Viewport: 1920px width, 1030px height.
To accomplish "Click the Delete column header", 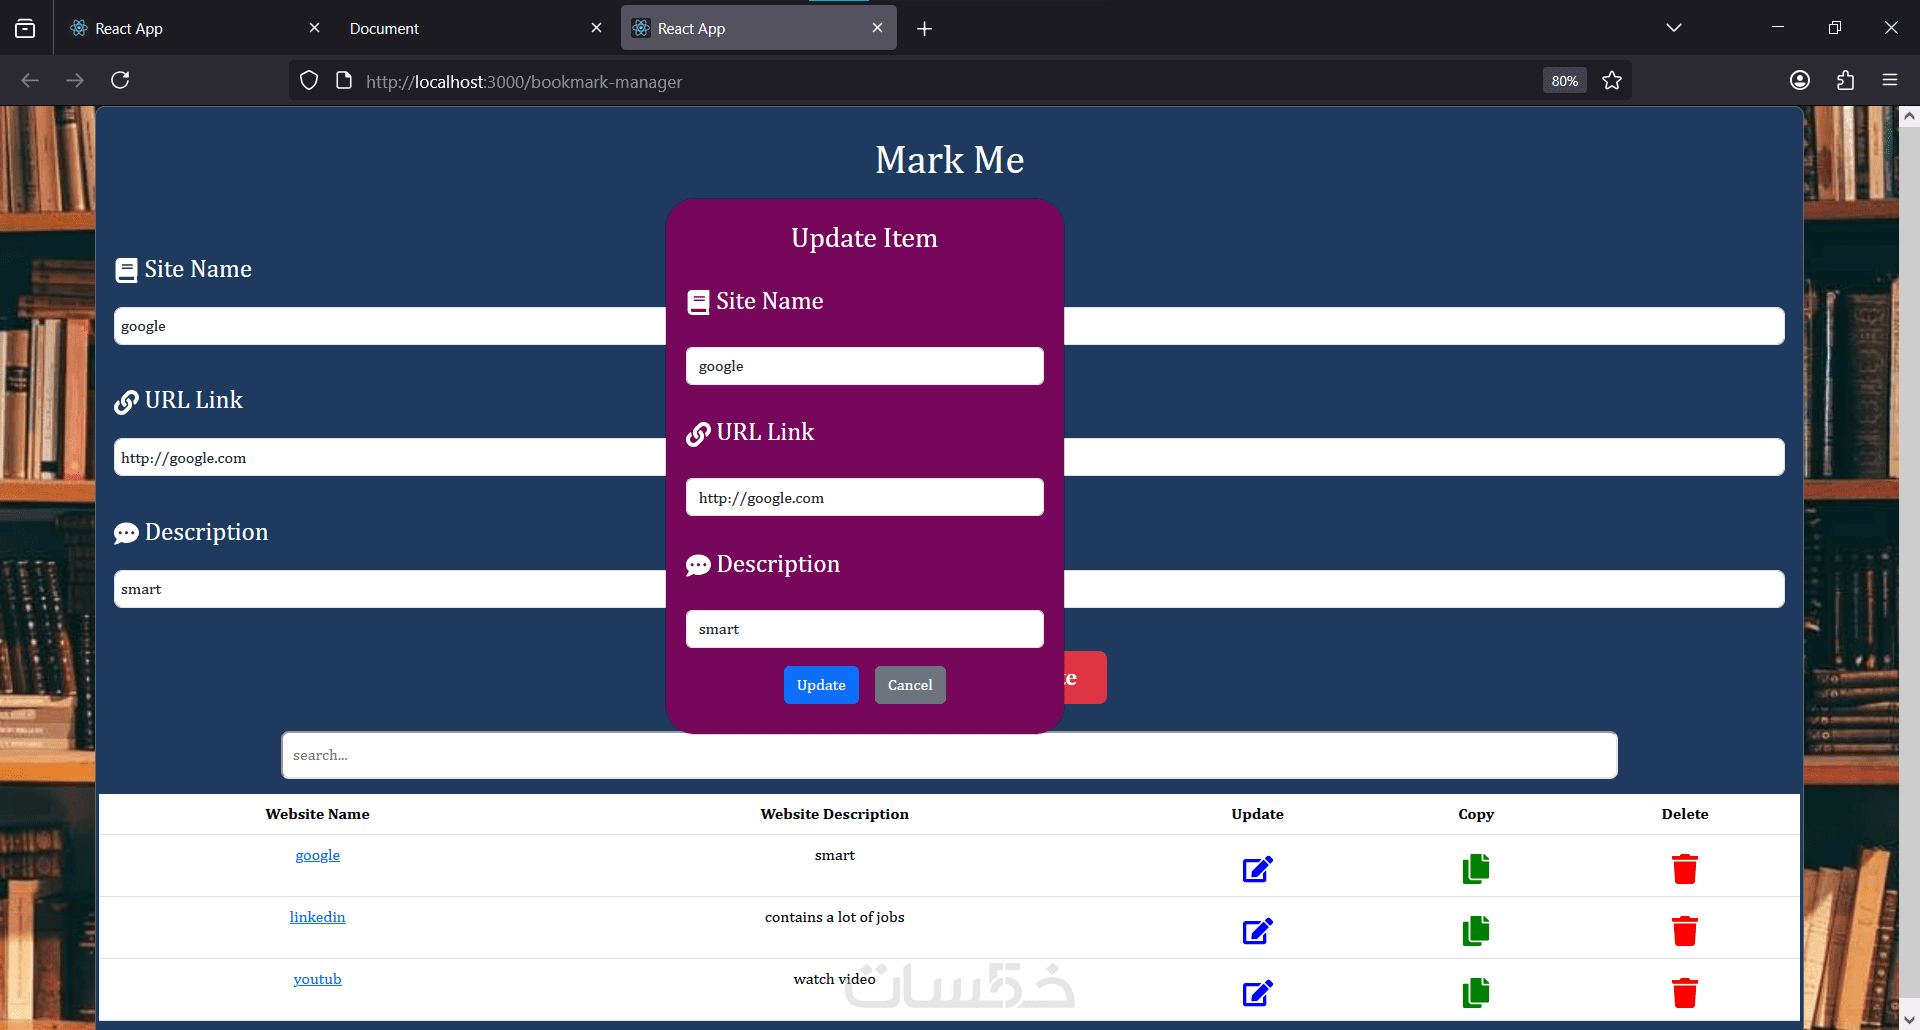I will click(x=1685, y=814).
